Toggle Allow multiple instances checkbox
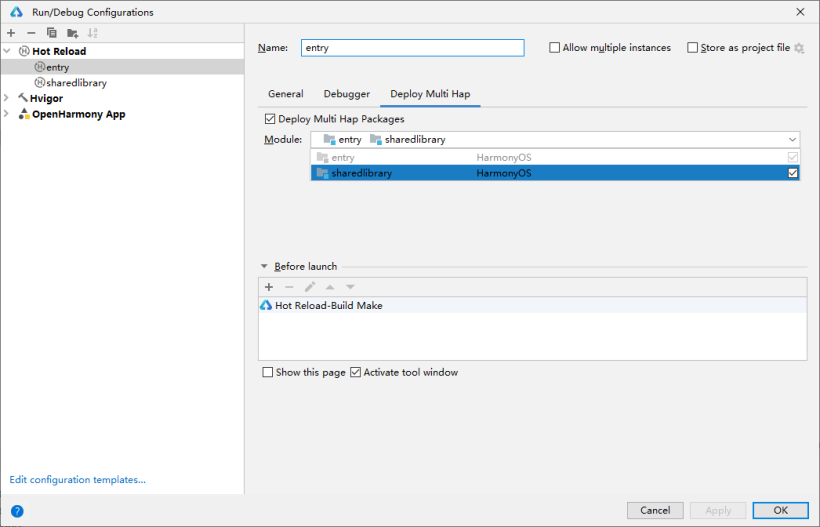The image size is (820, 527). coord(554,48)
